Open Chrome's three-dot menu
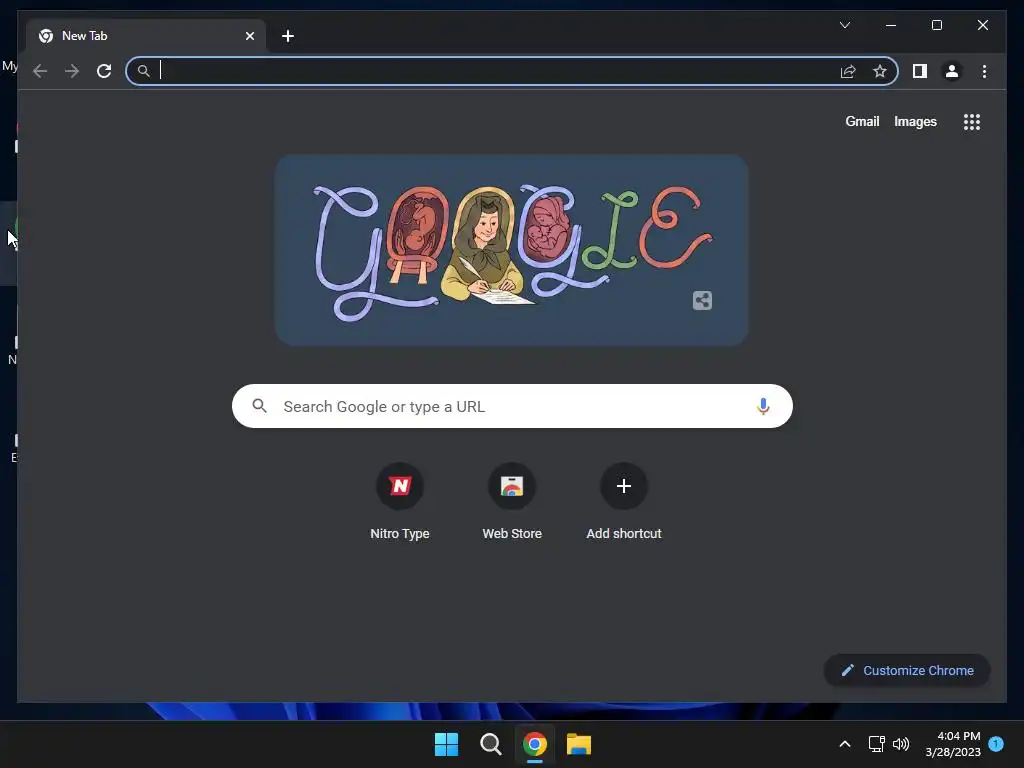The height and width of the screenshot is (768, 1024). click(x=984, y=71)
